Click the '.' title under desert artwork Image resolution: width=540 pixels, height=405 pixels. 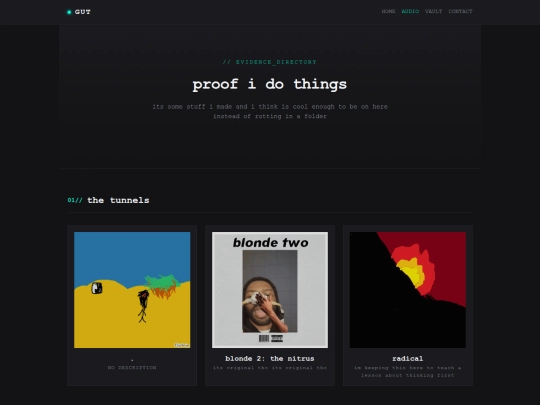coord(132,360)
